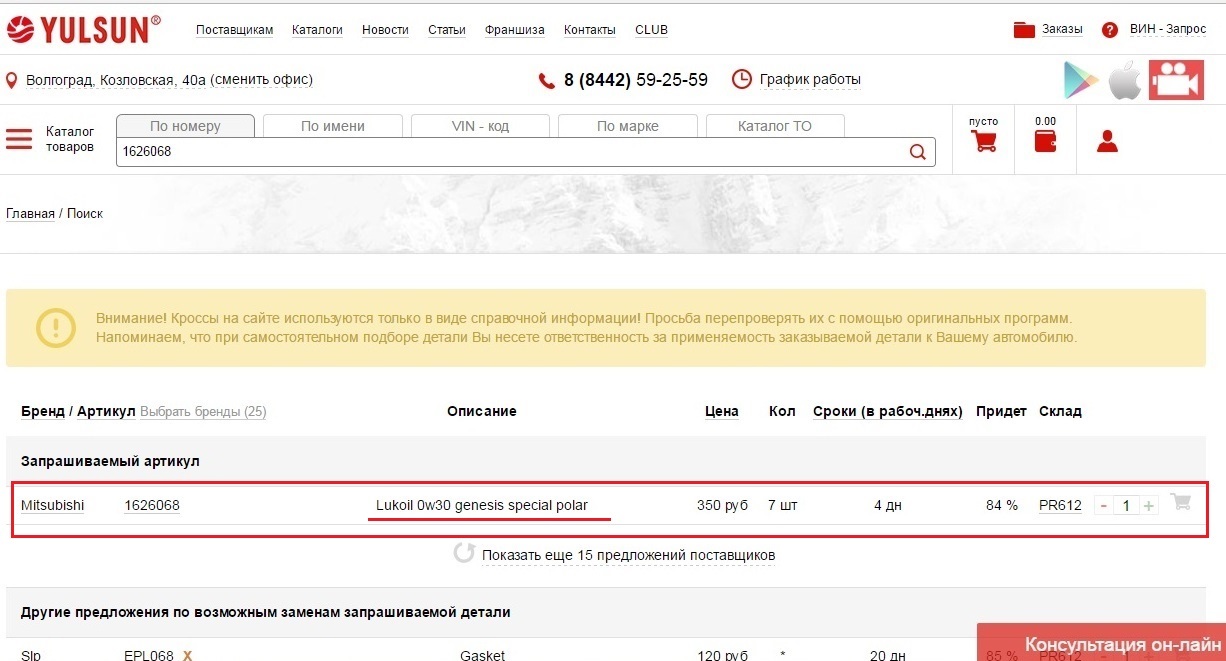The width and height of the screenshot is (1226, 661).
Task: Open the Заказы link
Action: (x=1062, y=30)
